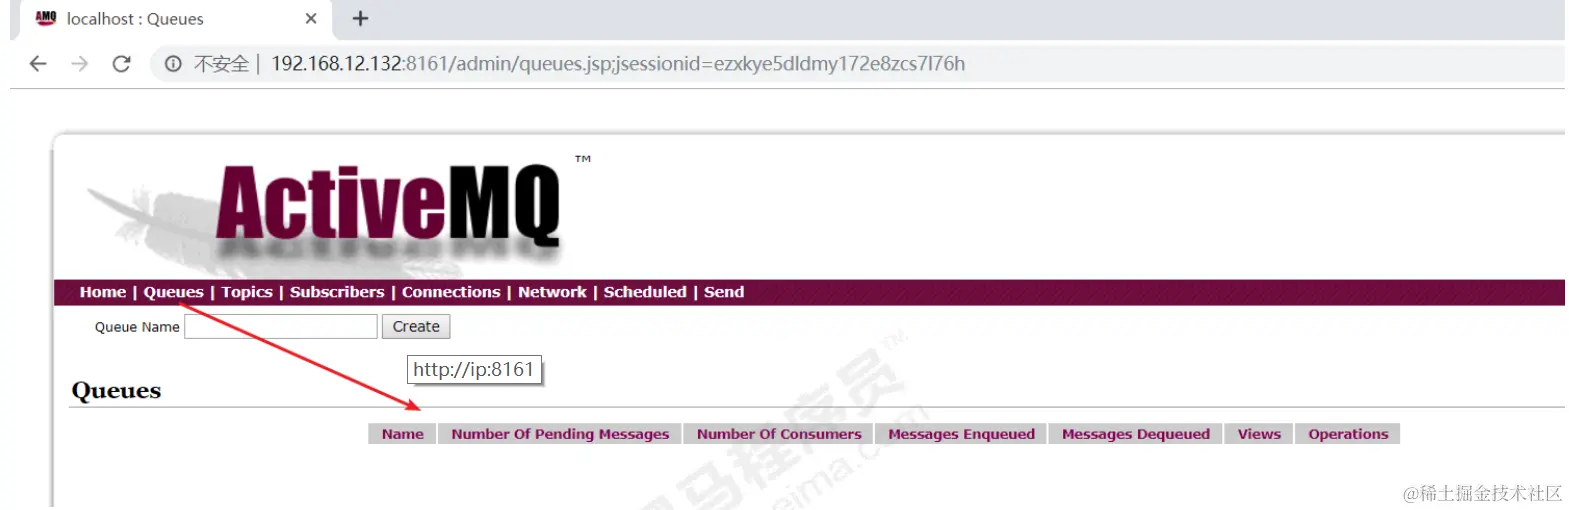Click the browser back arrow
The height and width of the screenshot is (510, 1569).
point(38,64)
